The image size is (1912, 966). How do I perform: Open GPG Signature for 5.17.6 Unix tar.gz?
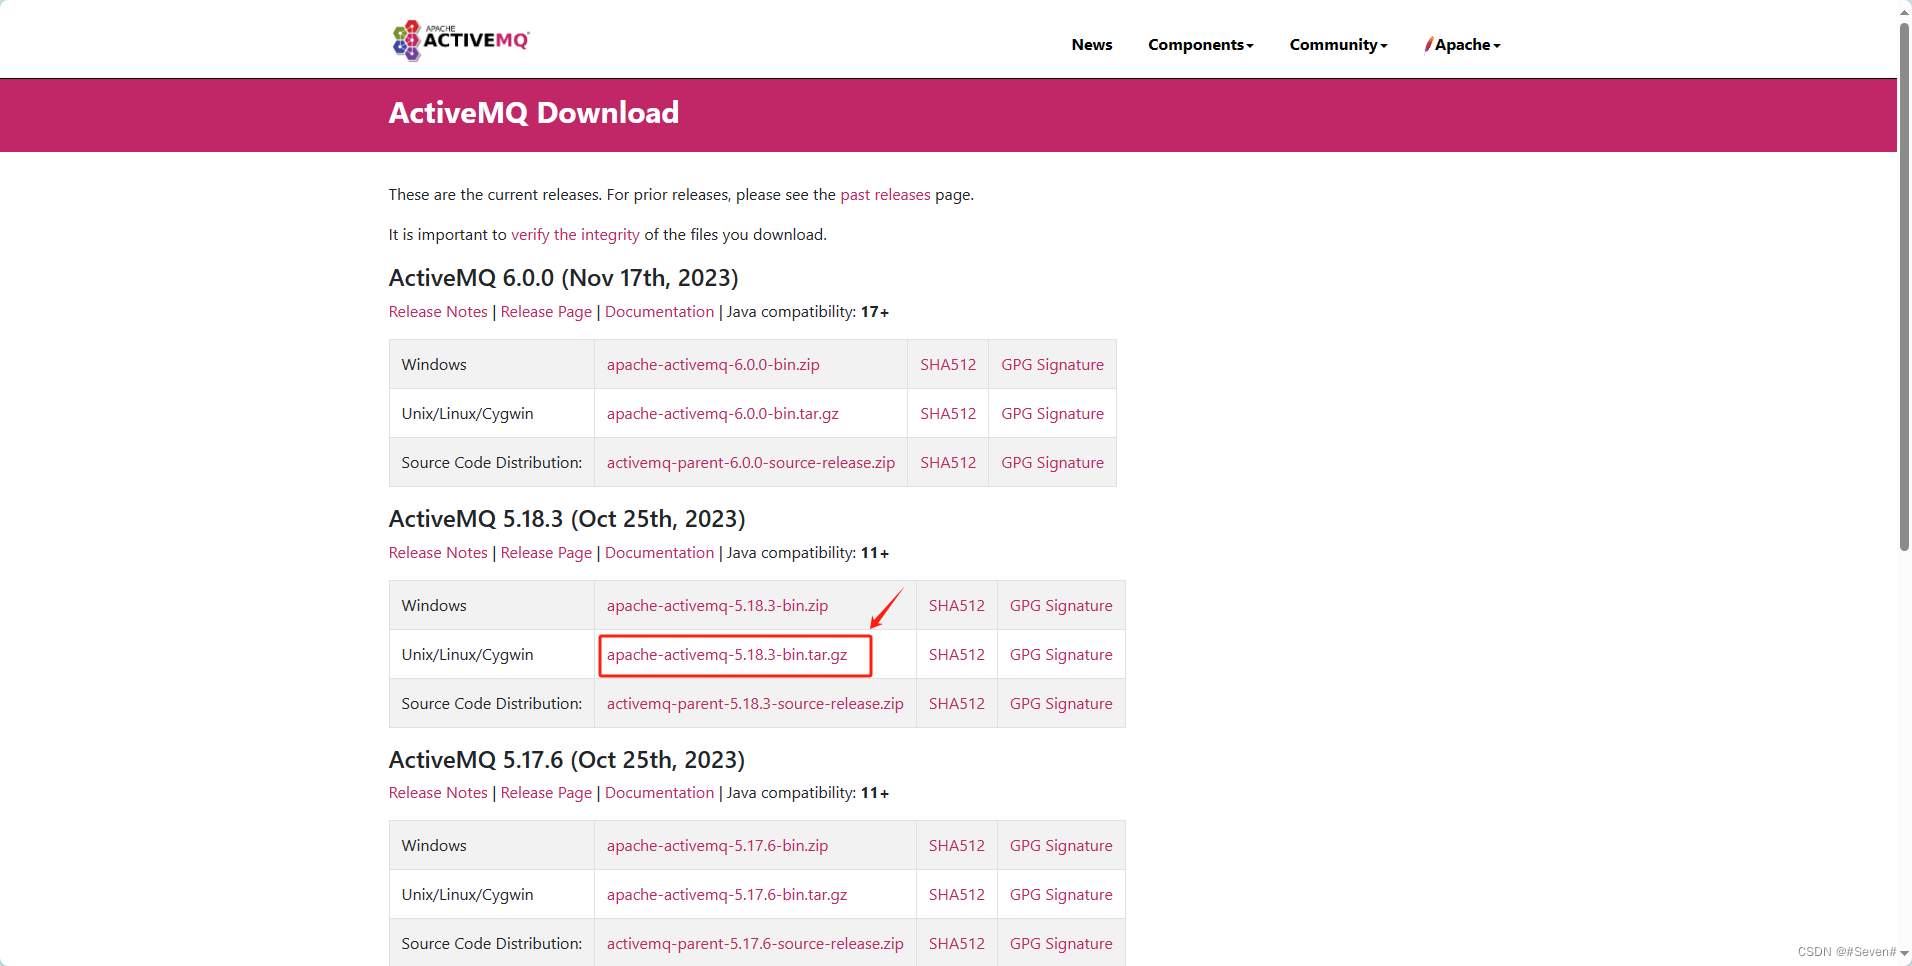point(1061,895)
